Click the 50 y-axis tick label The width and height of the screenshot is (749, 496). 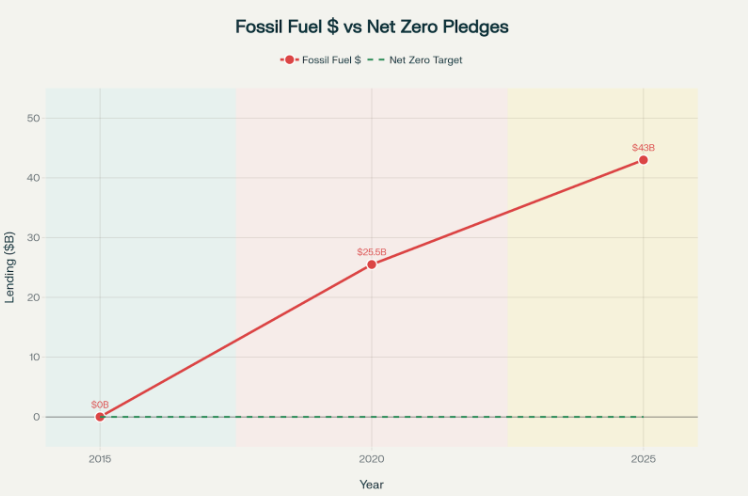coord(33,118)
